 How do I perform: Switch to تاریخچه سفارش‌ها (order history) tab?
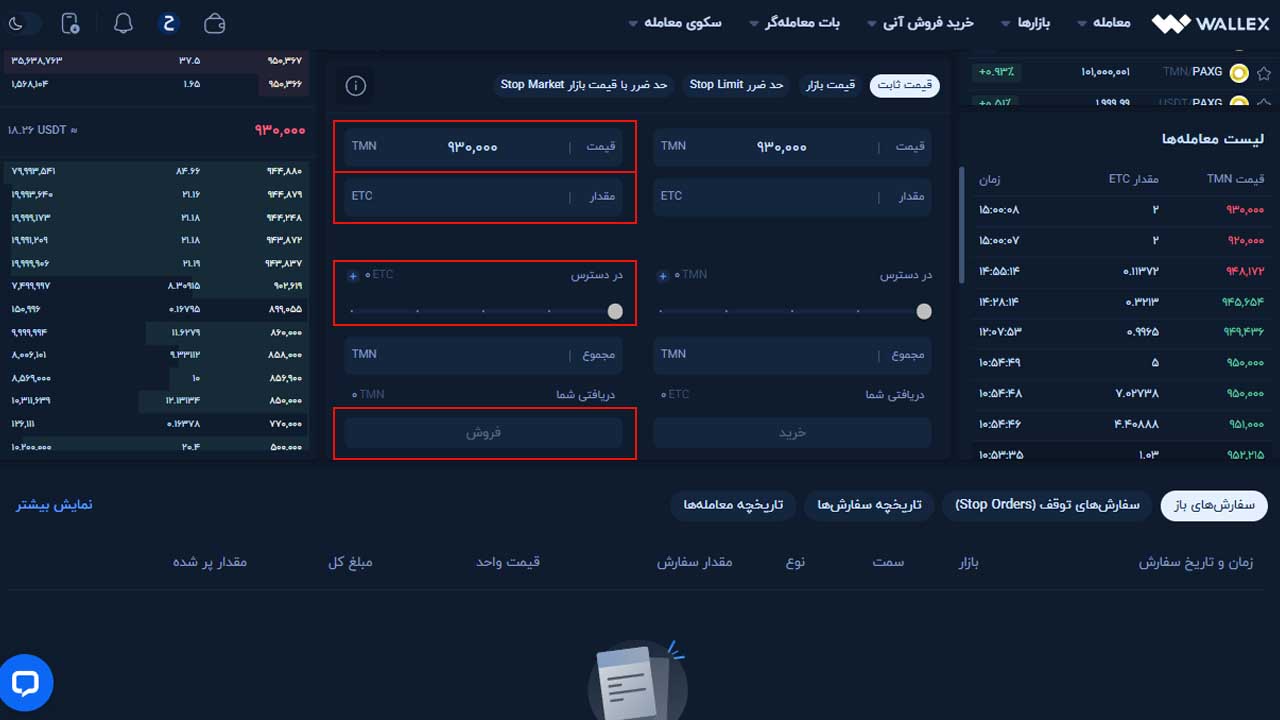click(x=869, y=505)
